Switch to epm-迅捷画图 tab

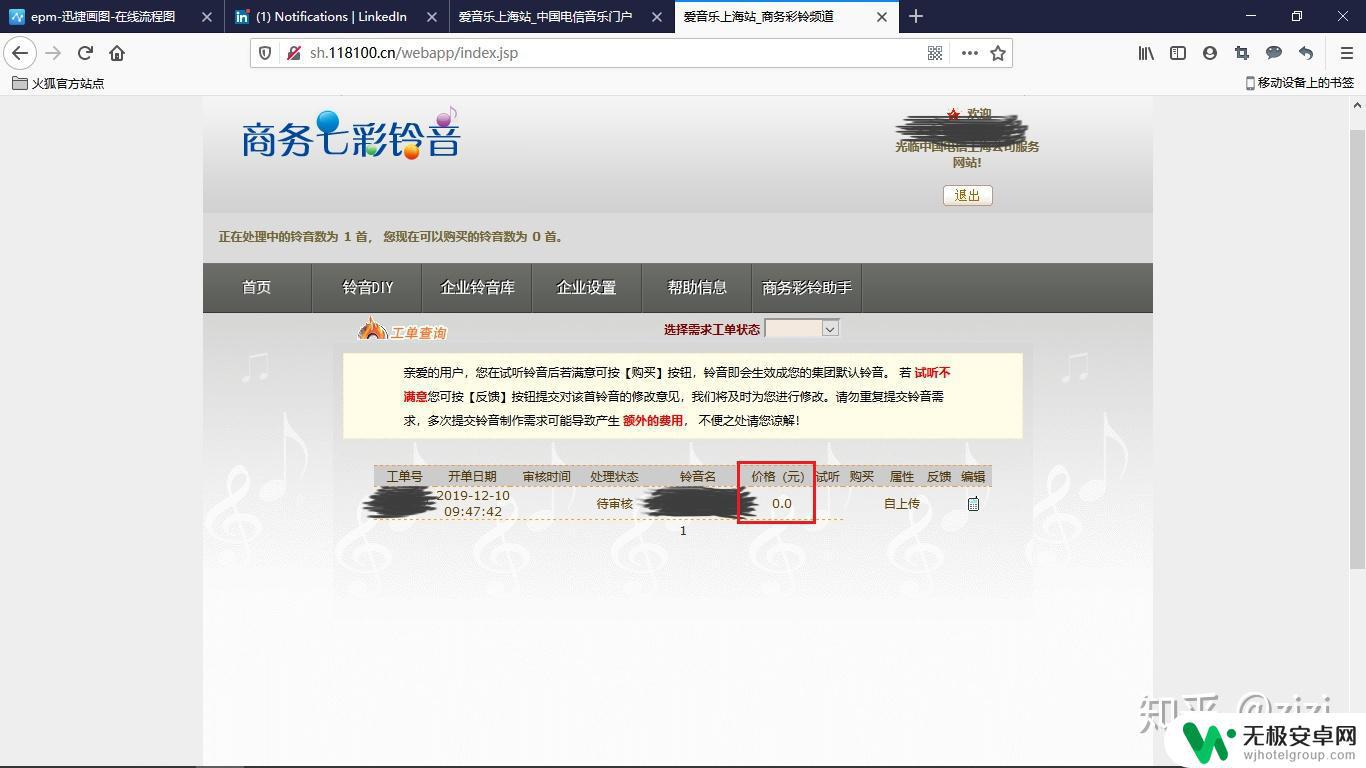[103, 17]
